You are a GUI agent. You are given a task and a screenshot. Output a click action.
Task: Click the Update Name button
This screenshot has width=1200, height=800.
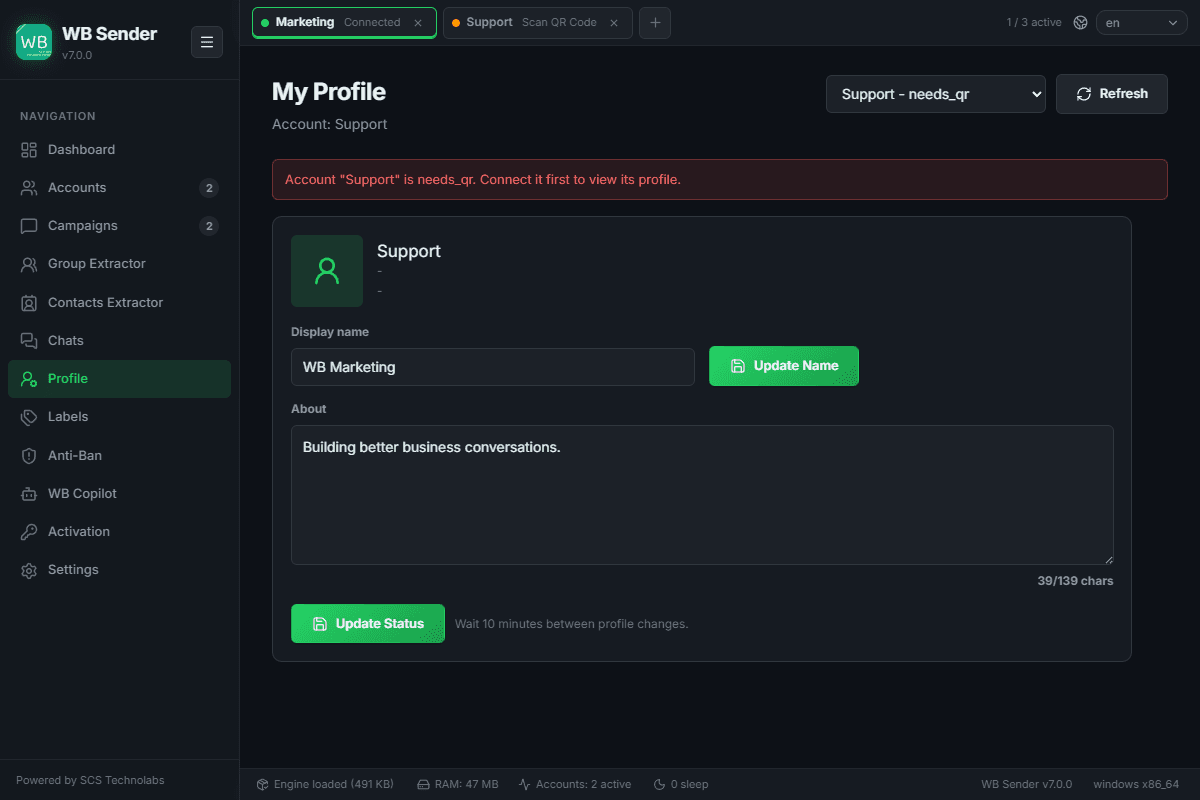[x=784, y=366]
